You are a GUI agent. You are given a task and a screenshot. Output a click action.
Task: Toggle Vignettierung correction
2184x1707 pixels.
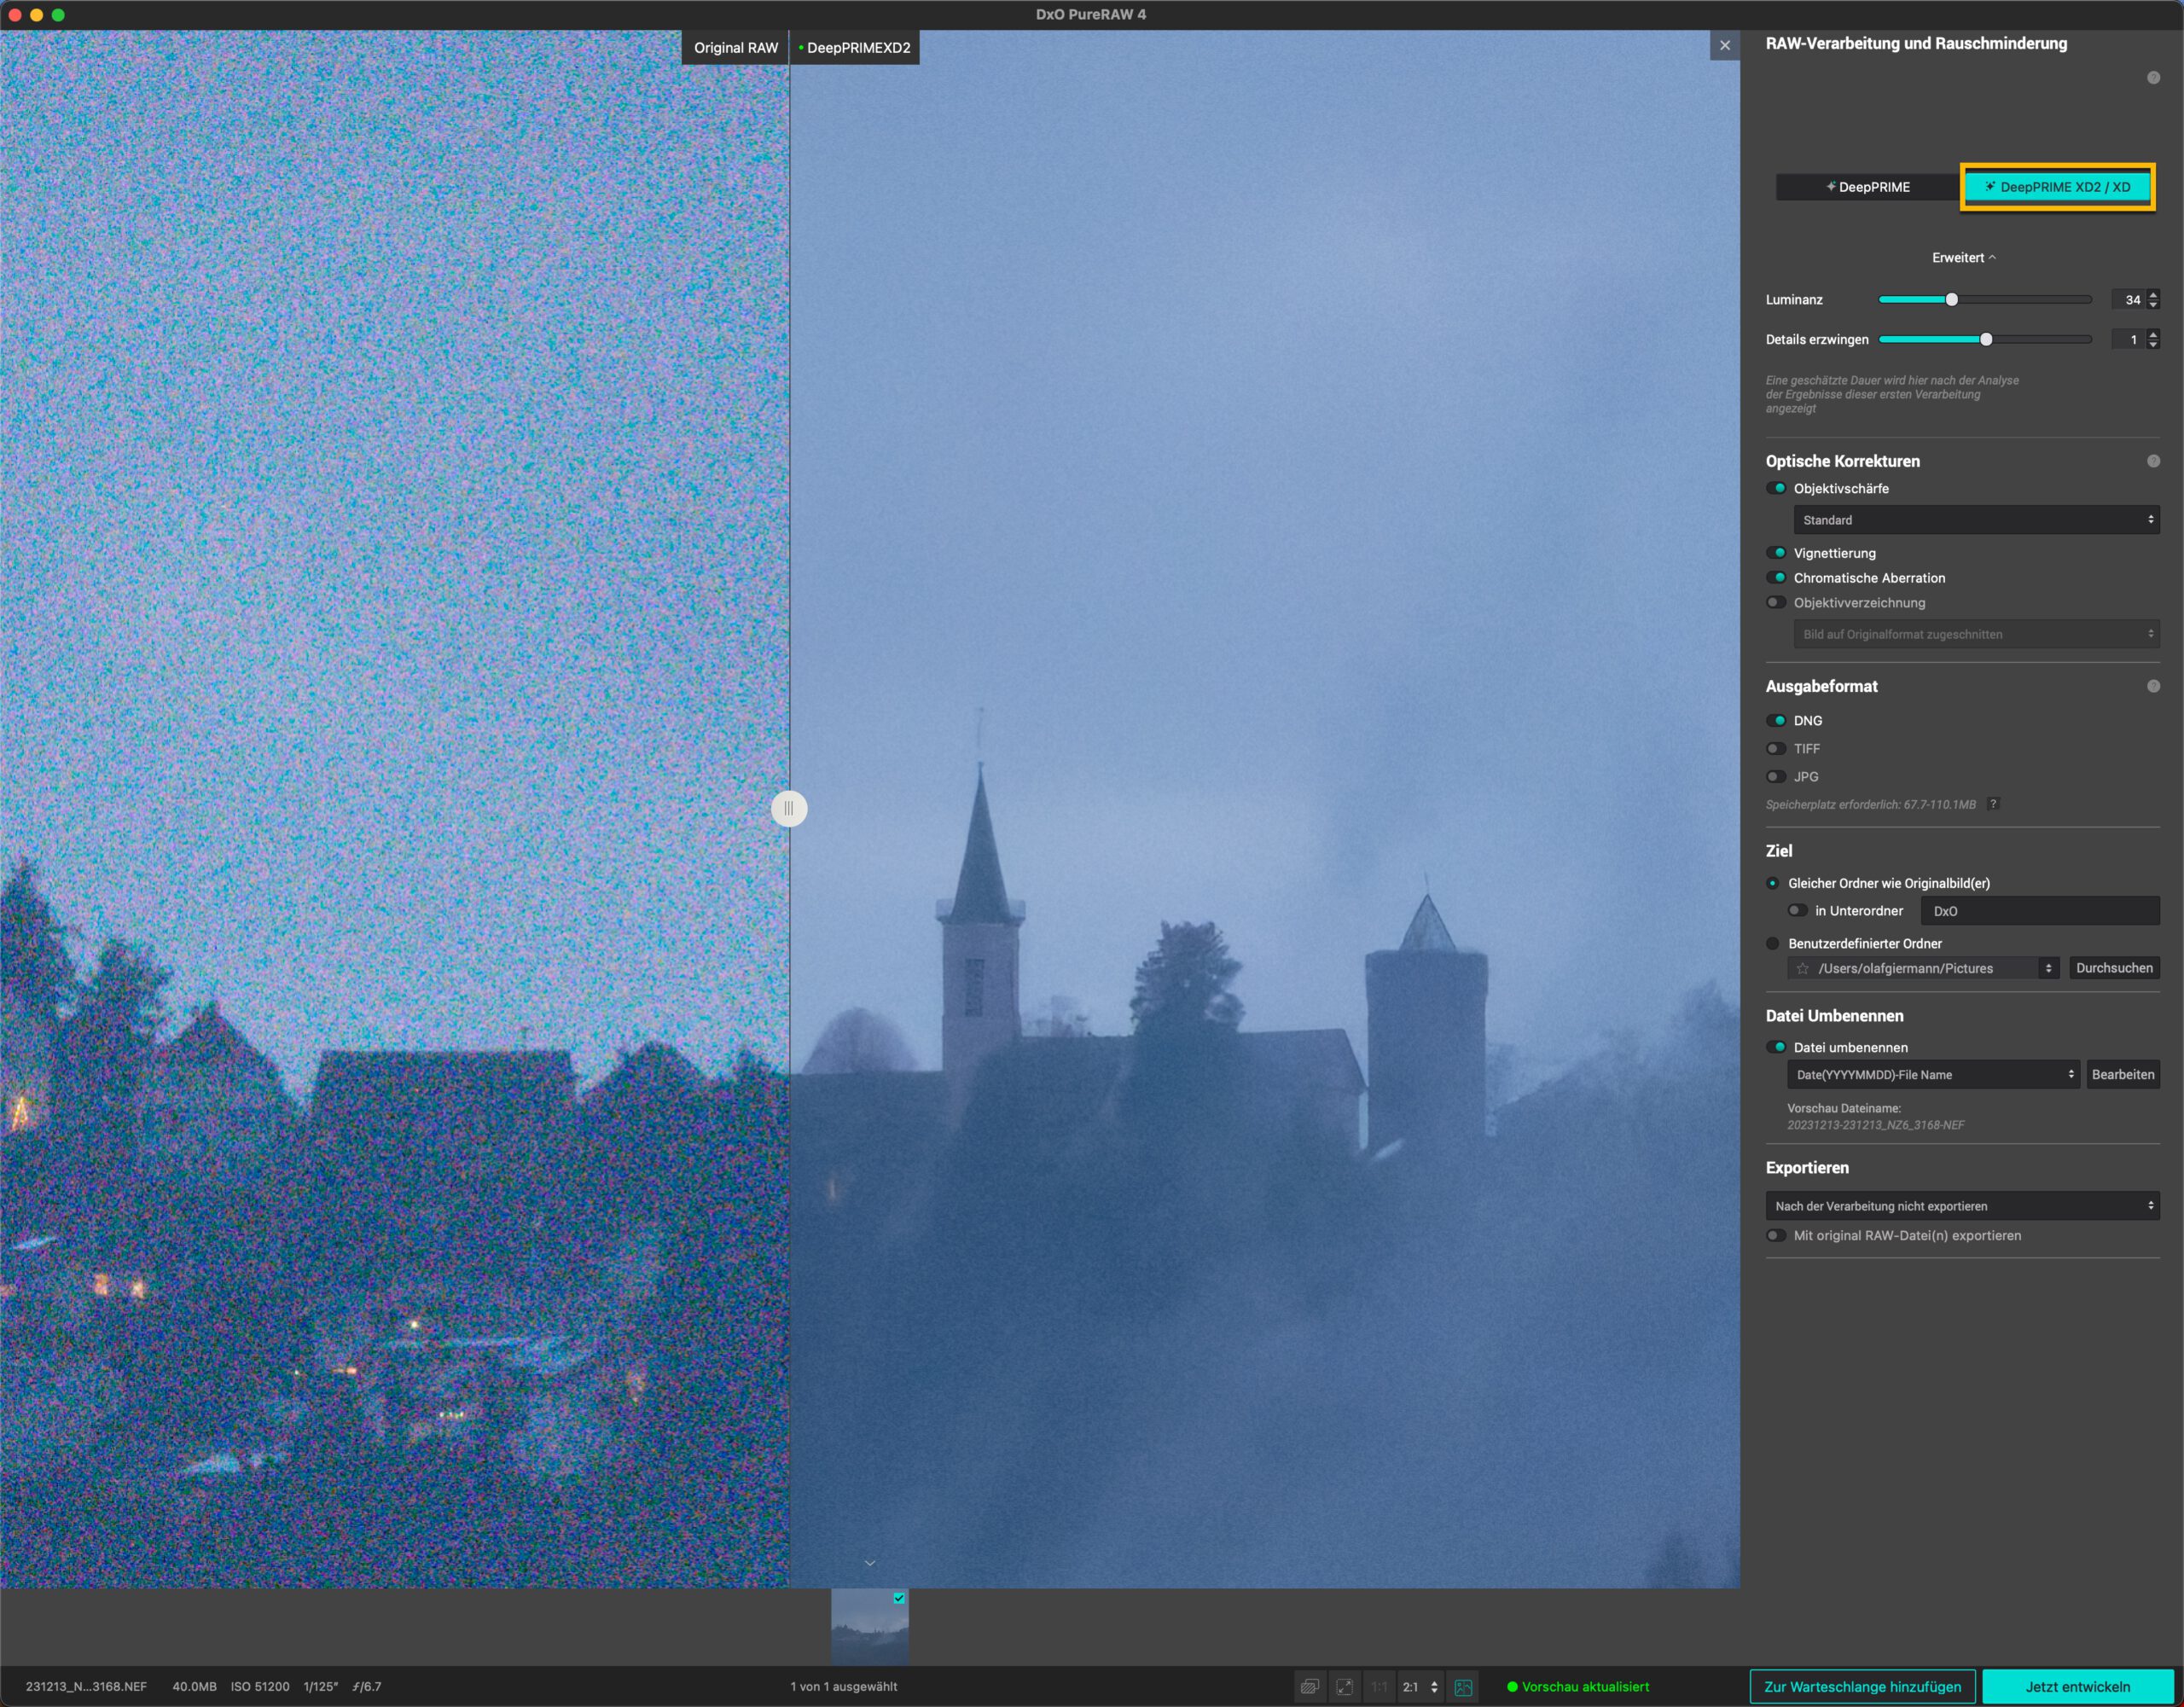coord(1776,552)
